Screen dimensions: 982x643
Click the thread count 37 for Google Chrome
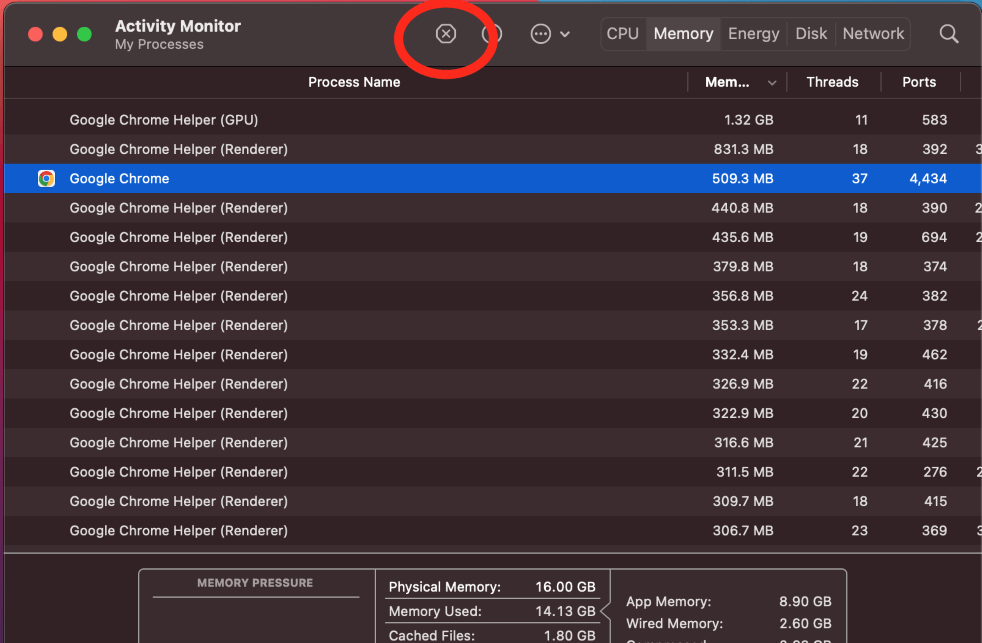(860, 178)
